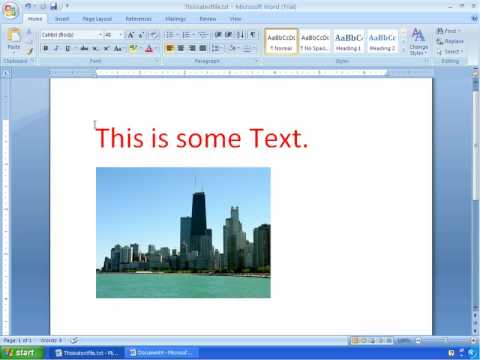This screenshot has width=480, height=360.
Task: Insert a bulleted list
Action: [170, 35]
